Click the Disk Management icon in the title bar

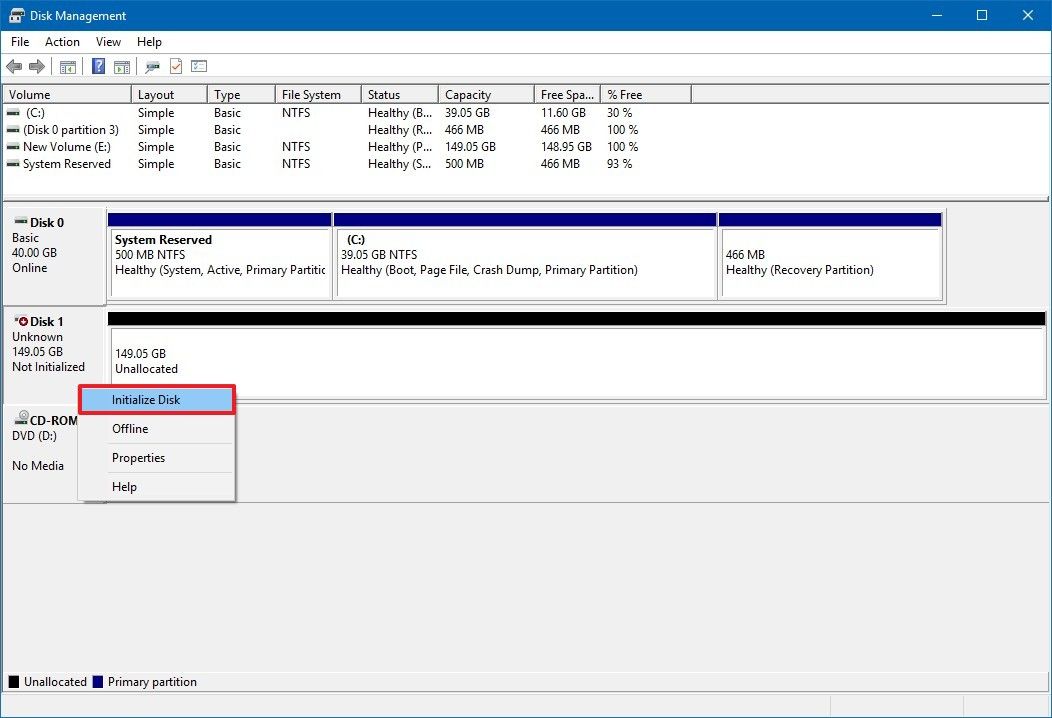pyautogui.click(x=15, y=15)
